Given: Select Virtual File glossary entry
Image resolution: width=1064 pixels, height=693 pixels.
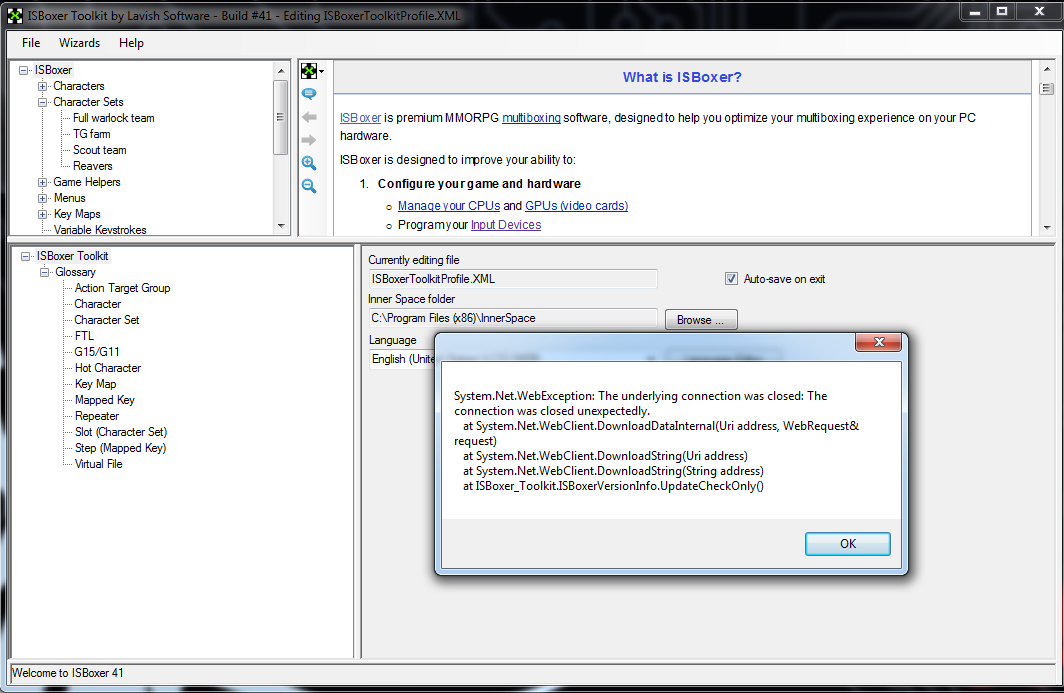Looking at the screenshot, I should pos(98,464).
